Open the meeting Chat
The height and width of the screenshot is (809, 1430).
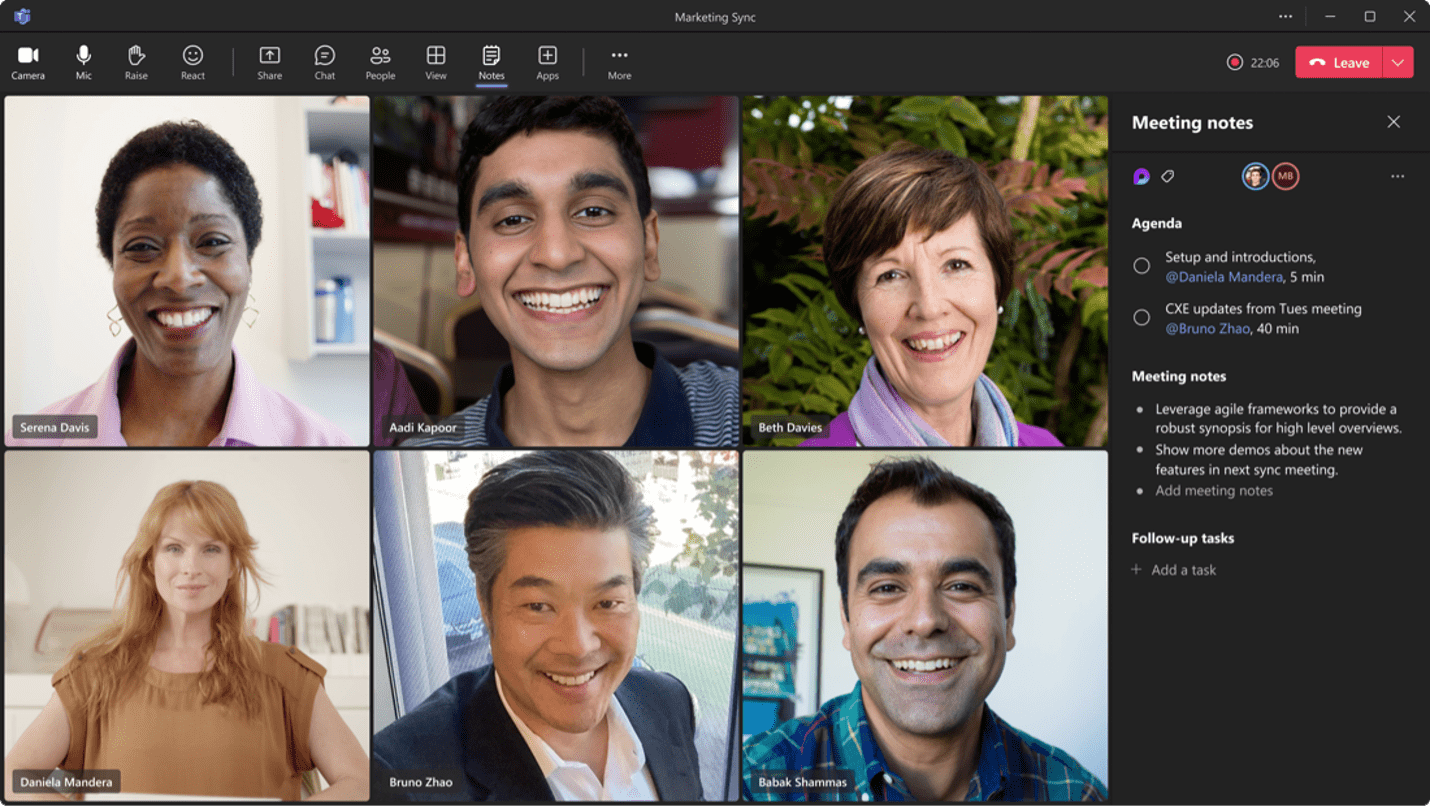(325, 62)
